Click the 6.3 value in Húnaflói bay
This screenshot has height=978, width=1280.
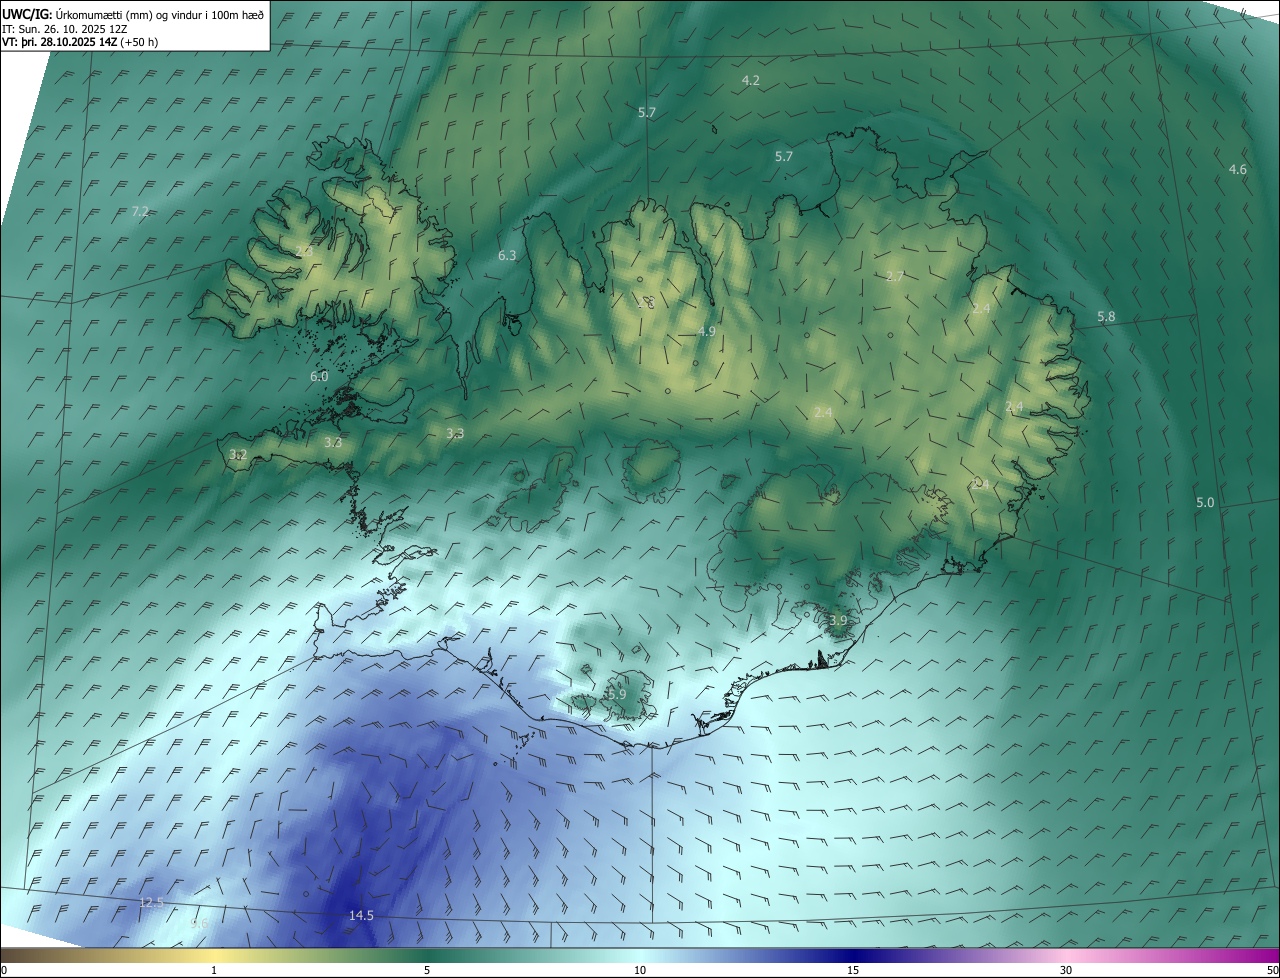coord(507,256)
